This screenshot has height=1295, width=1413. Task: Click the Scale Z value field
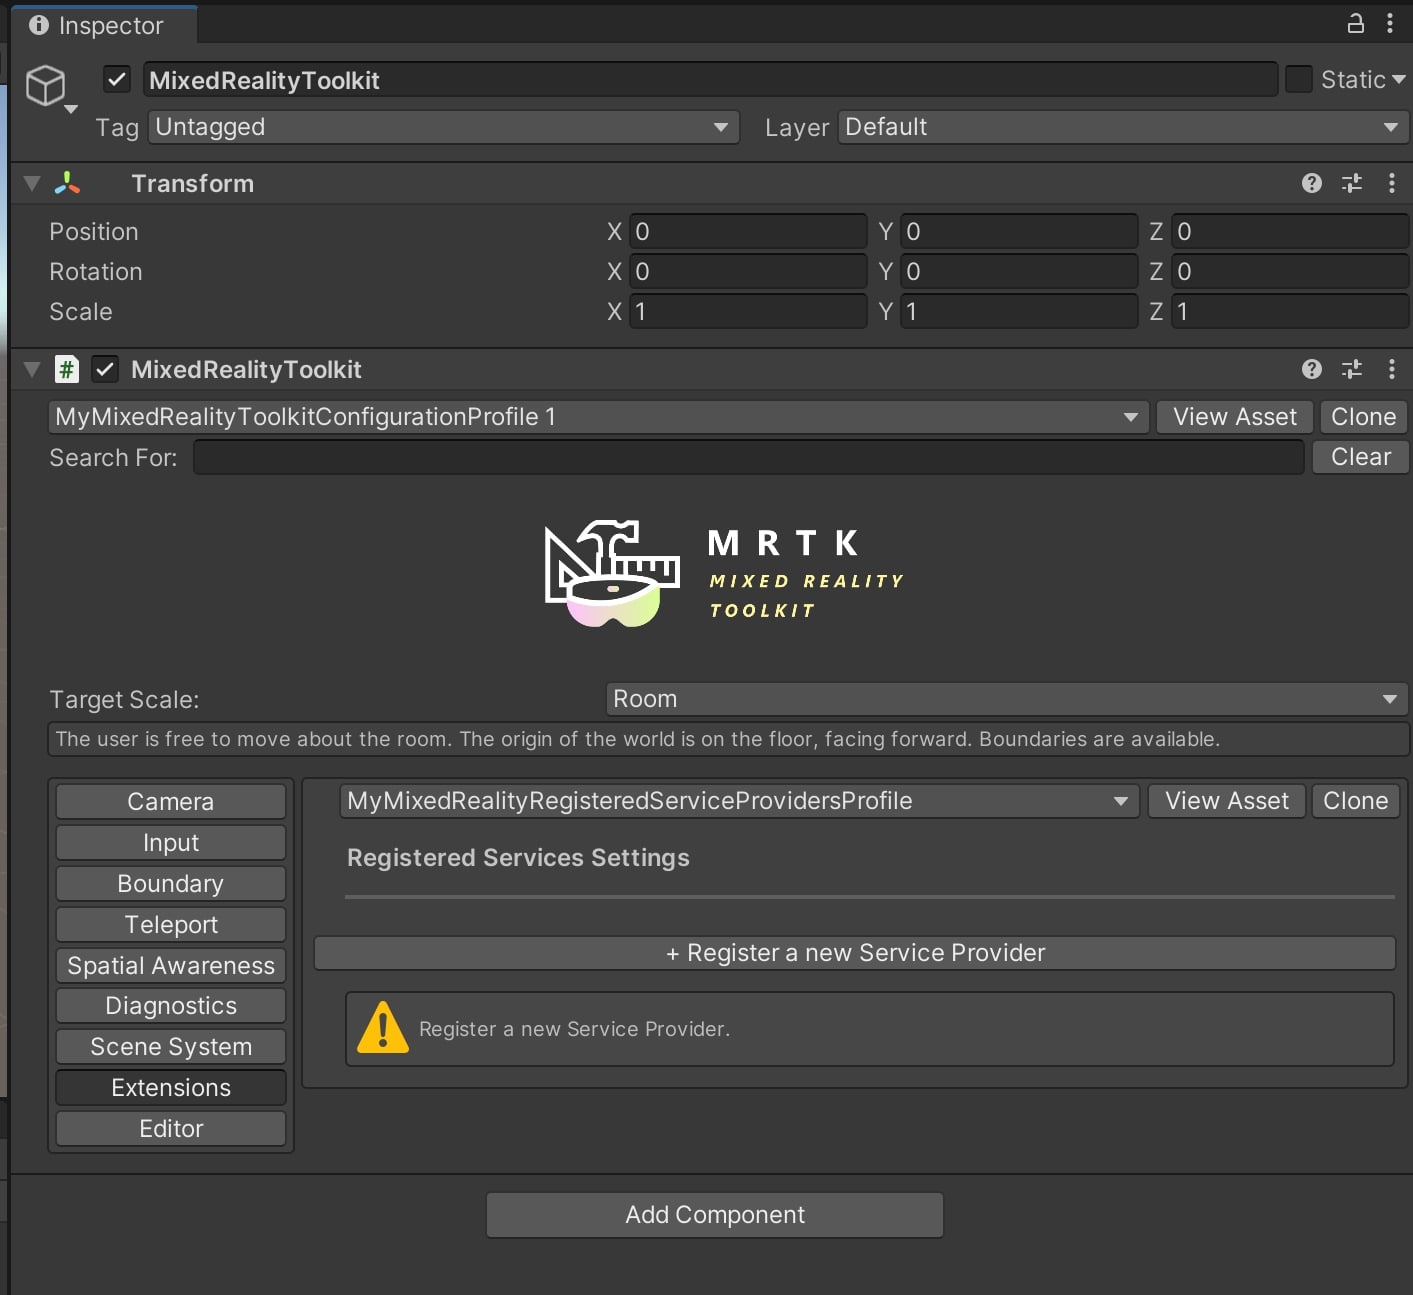click(1290, 312)
